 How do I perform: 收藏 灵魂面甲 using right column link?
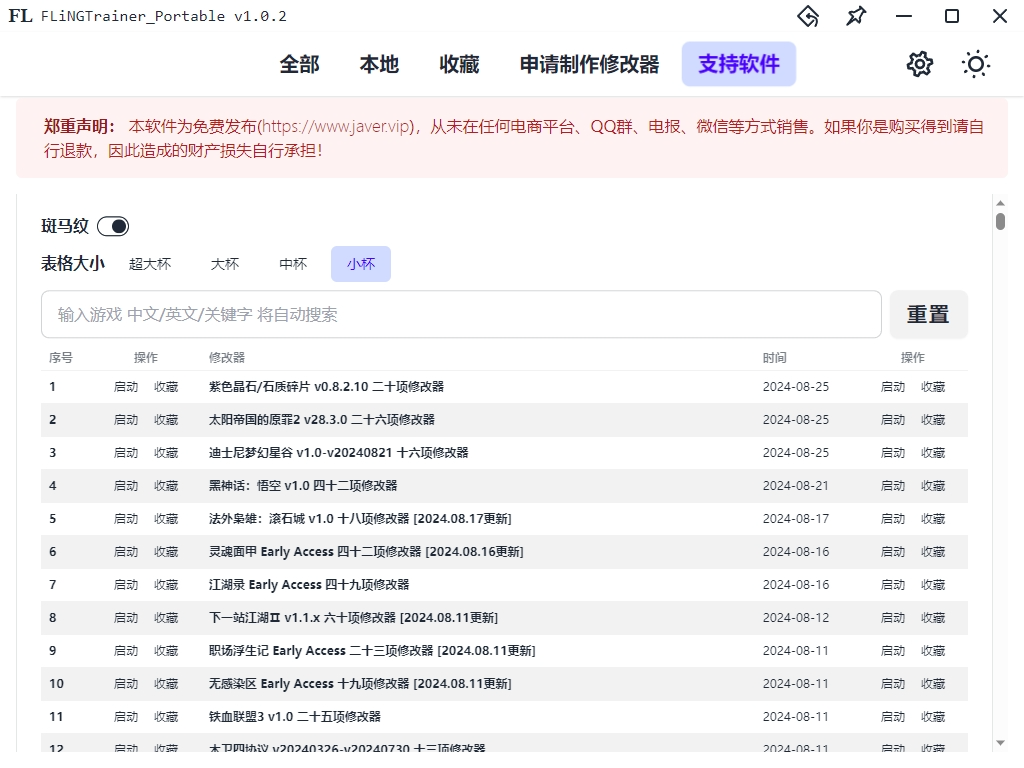[x=933, y=551]
